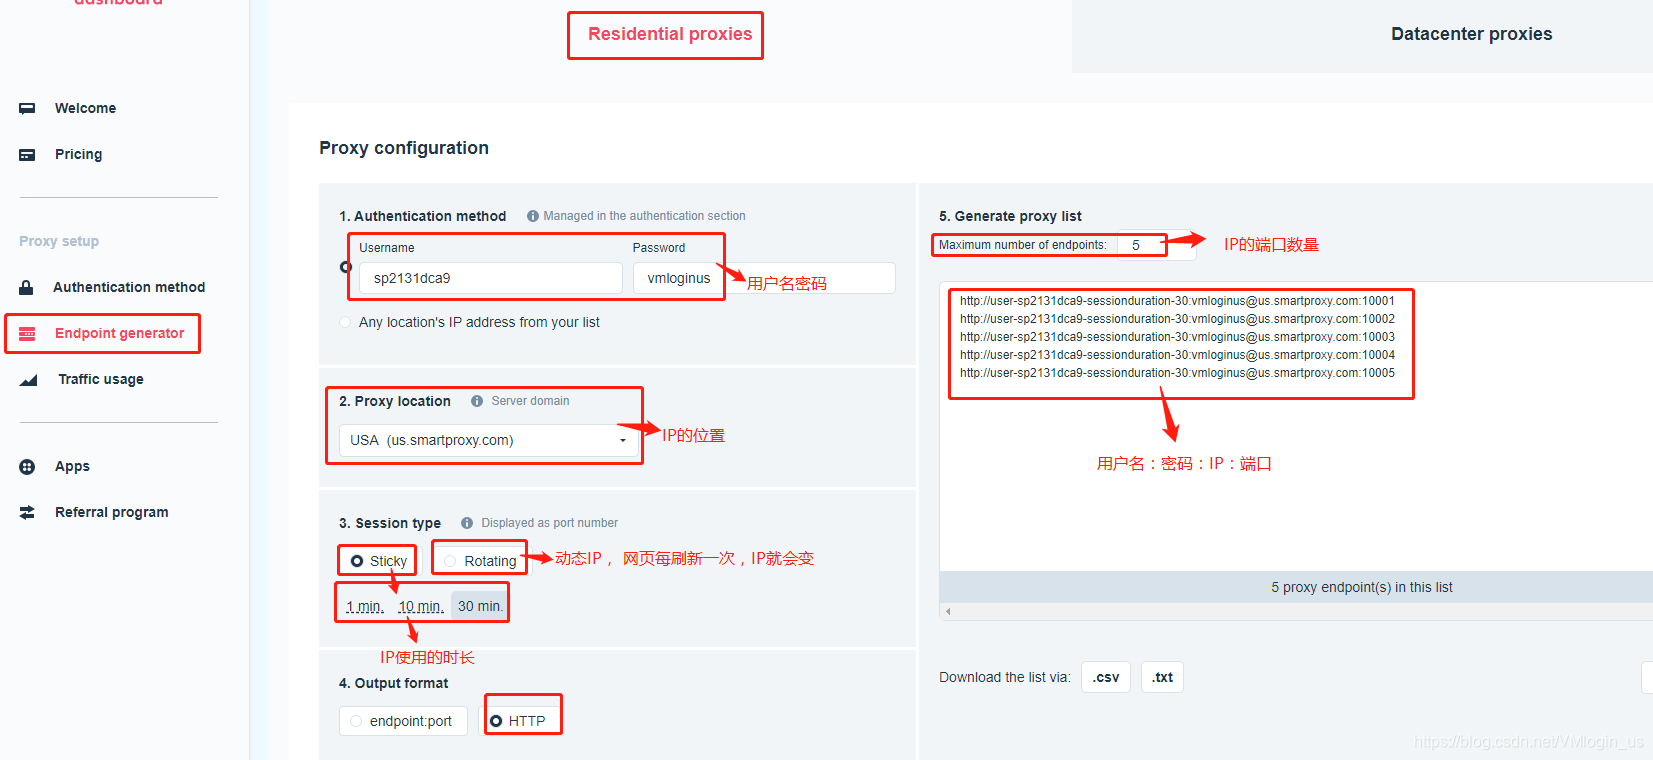1653x760 pixels.
Task: Click the Proxy configuration heading
Action: [x=404, y=148]
